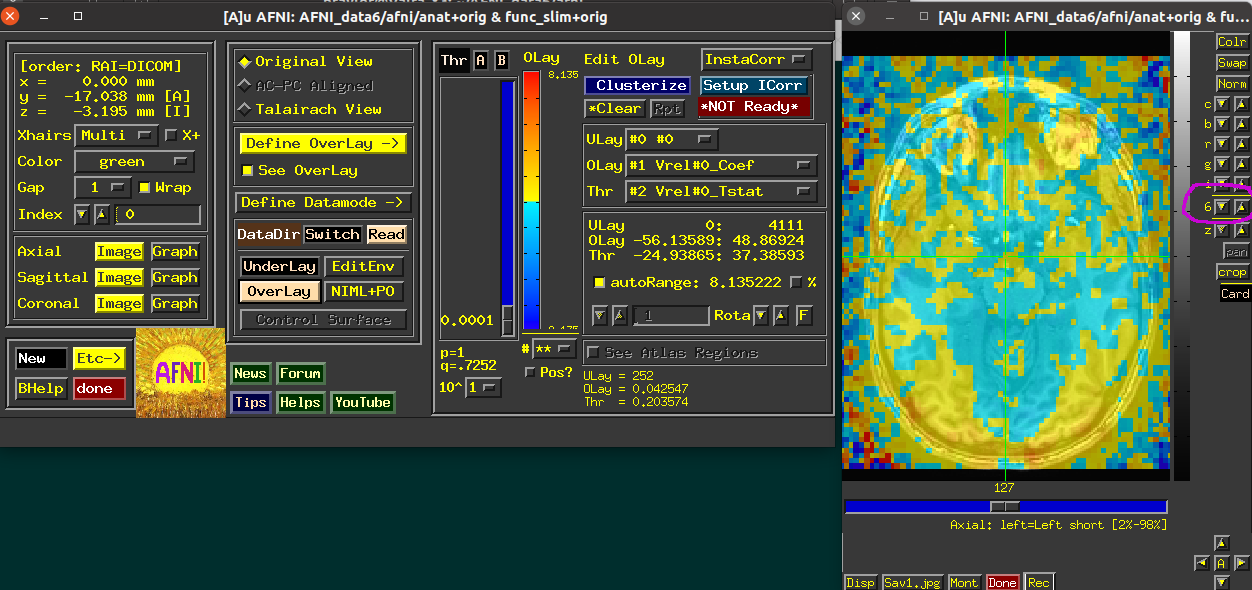The height and width of the screenshot is (590, 1252).
Task: Click the axial slice slider at 127
Action: pyautogui.click(x=1005, y=507)
